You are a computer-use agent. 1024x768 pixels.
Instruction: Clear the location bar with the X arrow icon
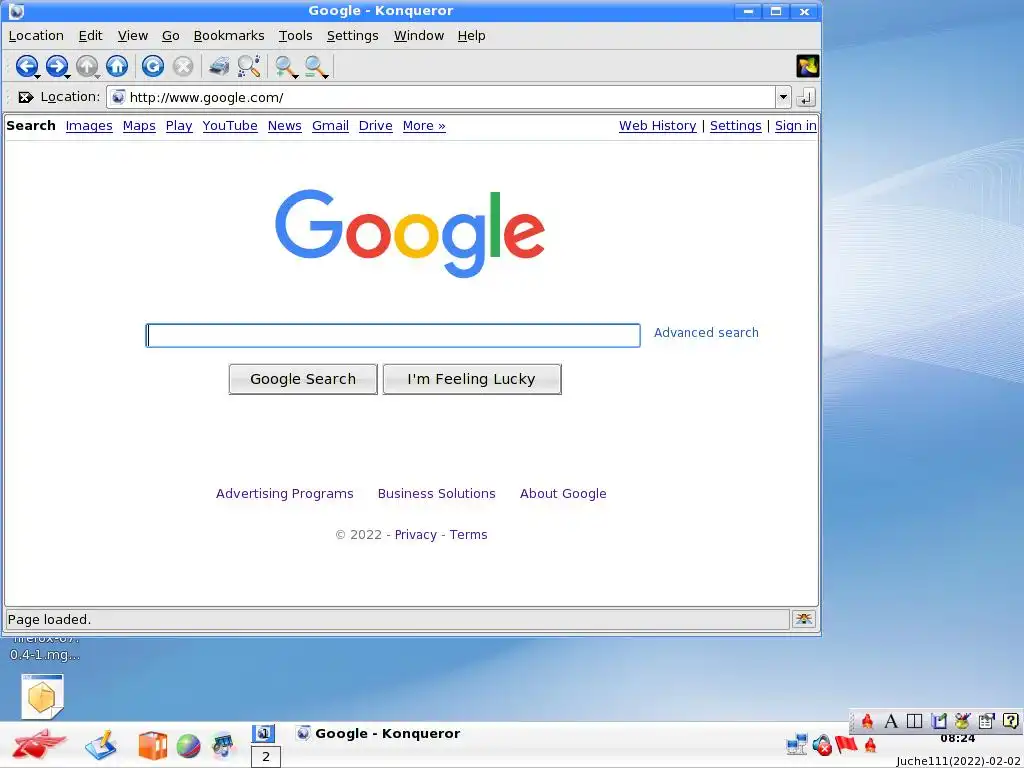pyautogui.click(x=25, y=97)
